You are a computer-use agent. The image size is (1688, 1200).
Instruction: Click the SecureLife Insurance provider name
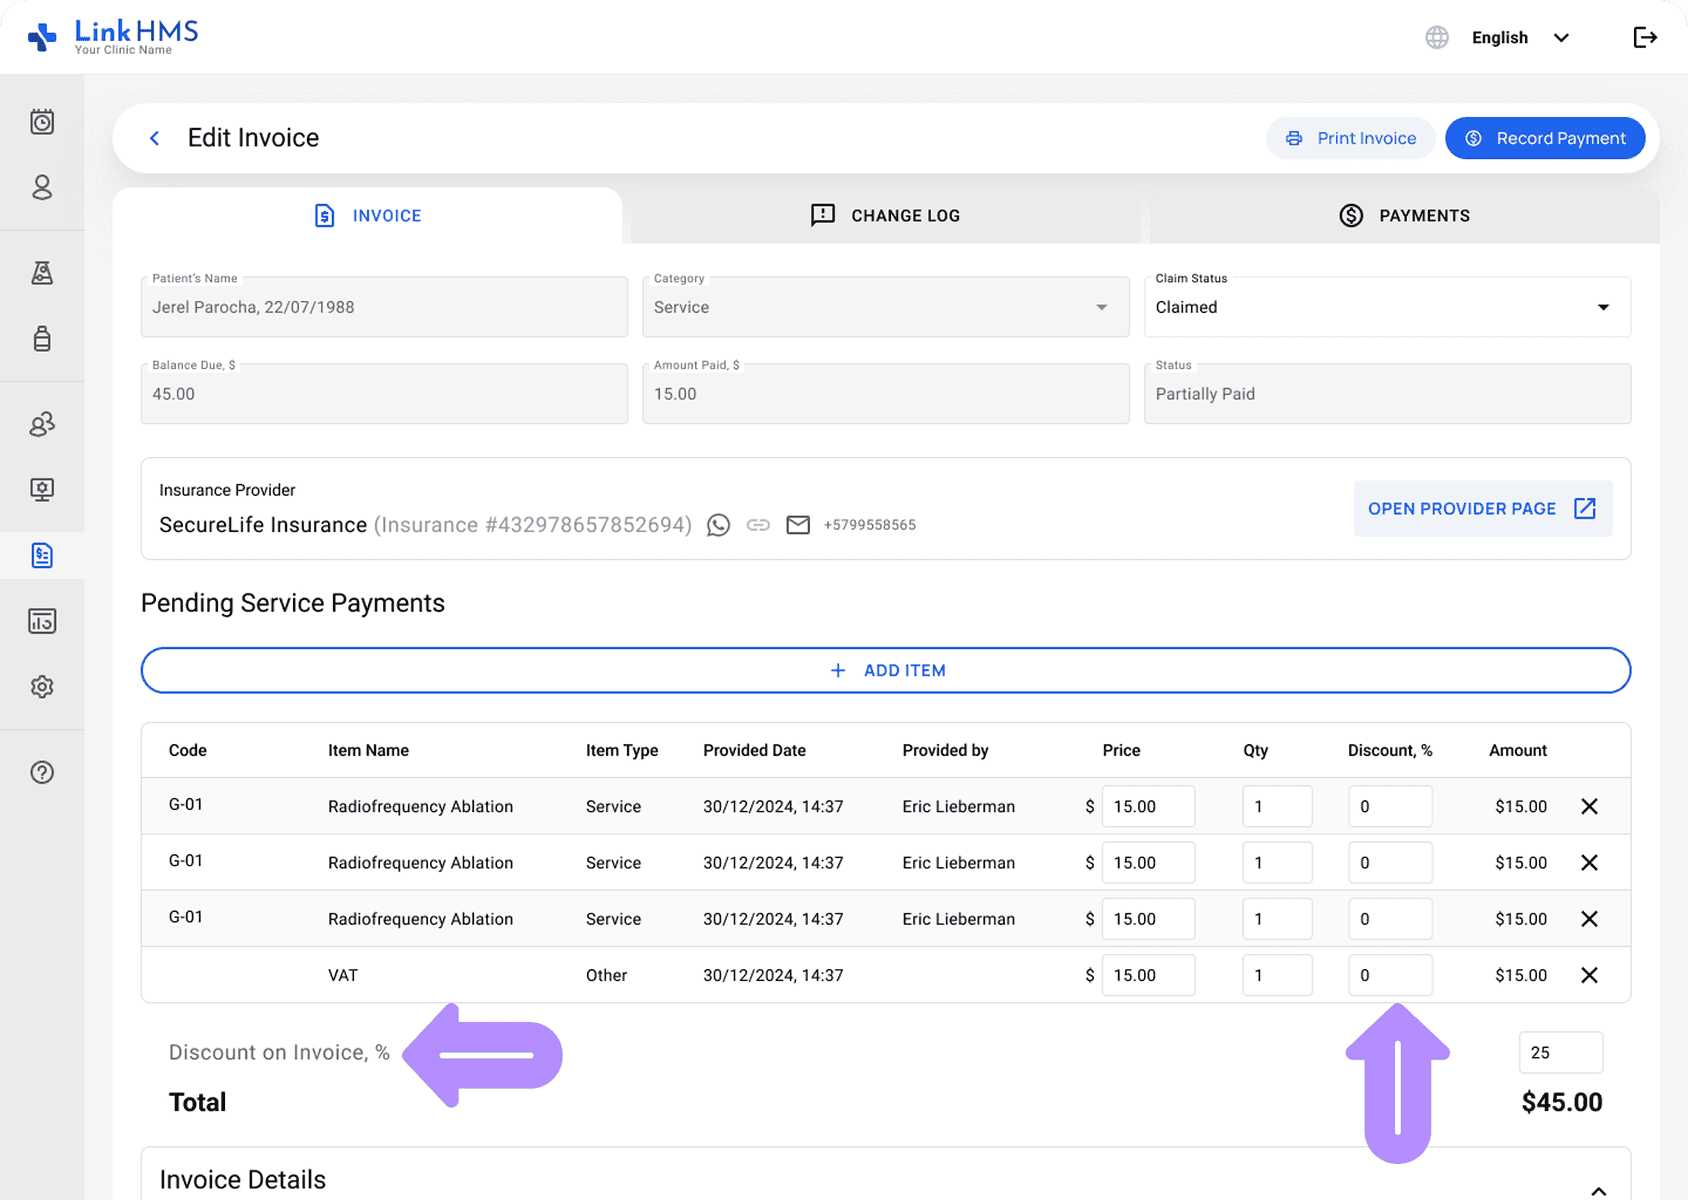tap(263, 525)
